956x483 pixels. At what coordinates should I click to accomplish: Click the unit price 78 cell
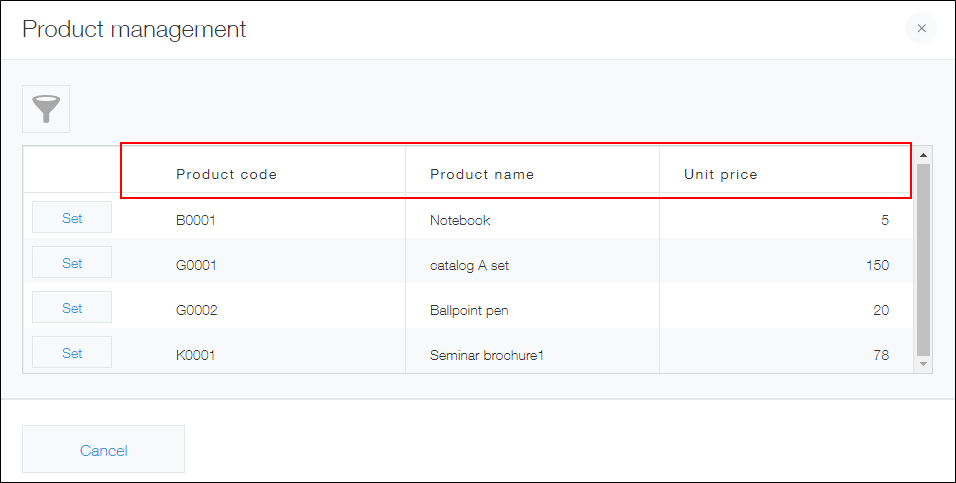(x=880, y=355)
